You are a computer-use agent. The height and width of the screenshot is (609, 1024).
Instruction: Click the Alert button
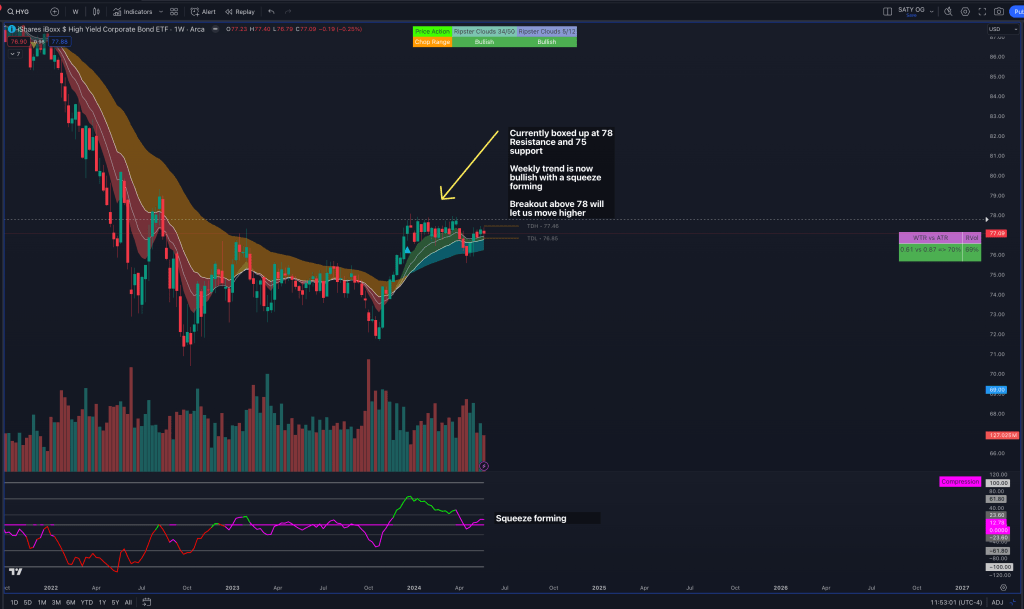coord(203,12)
